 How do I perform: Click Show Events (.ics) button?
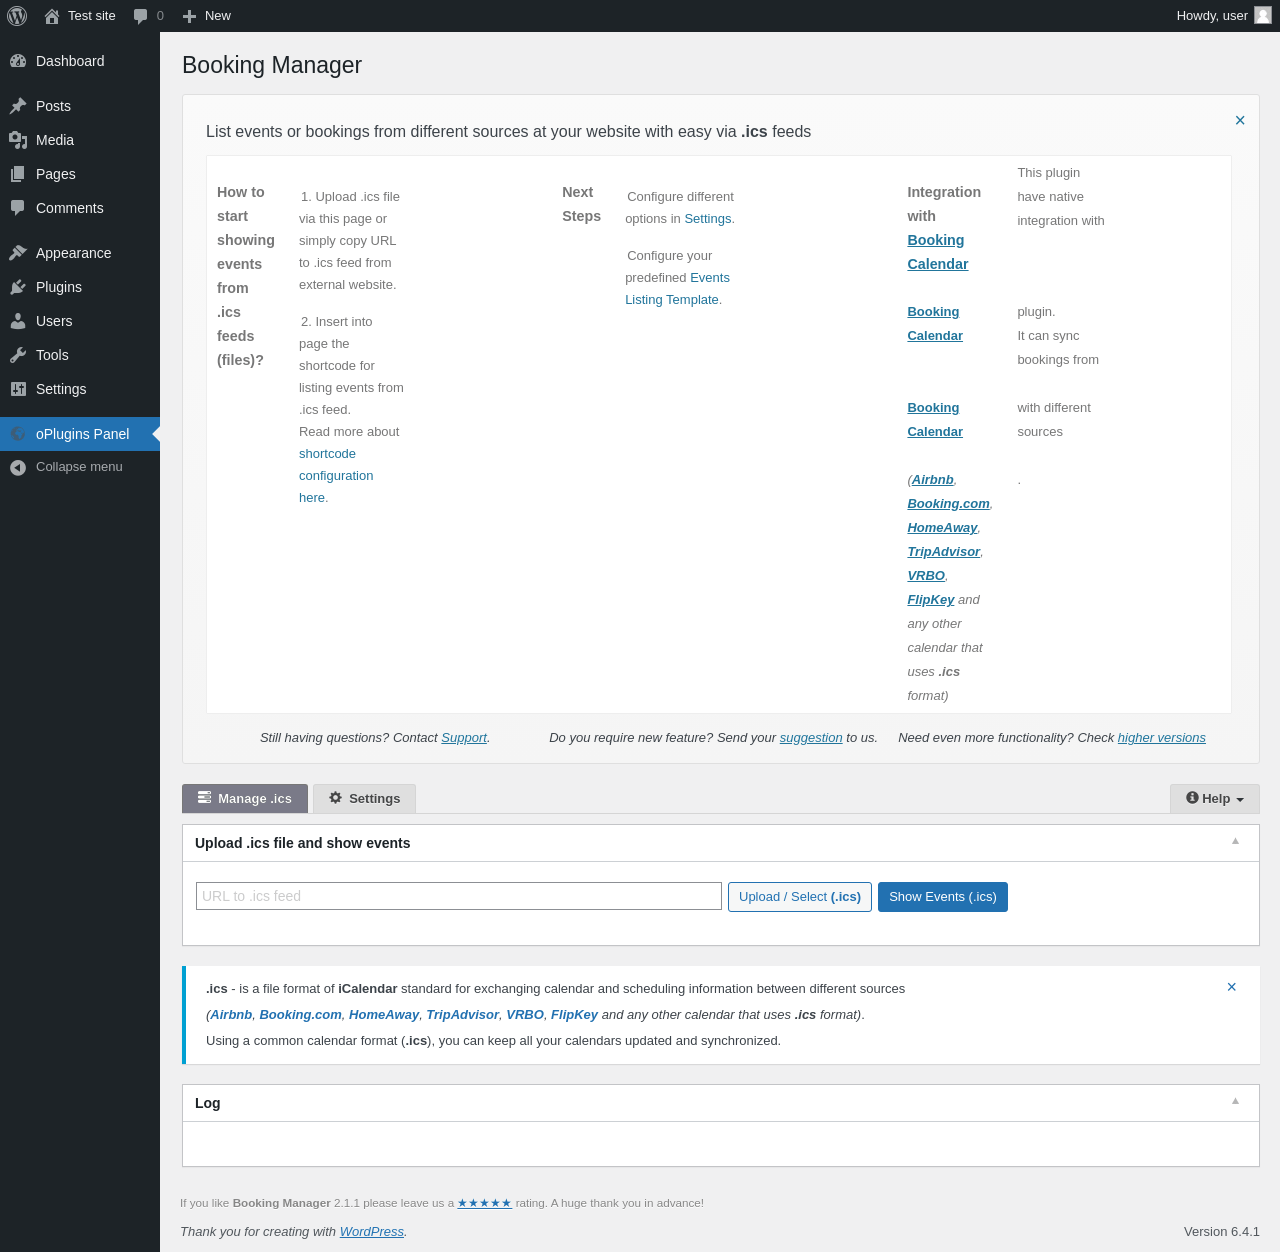[943, 897]
